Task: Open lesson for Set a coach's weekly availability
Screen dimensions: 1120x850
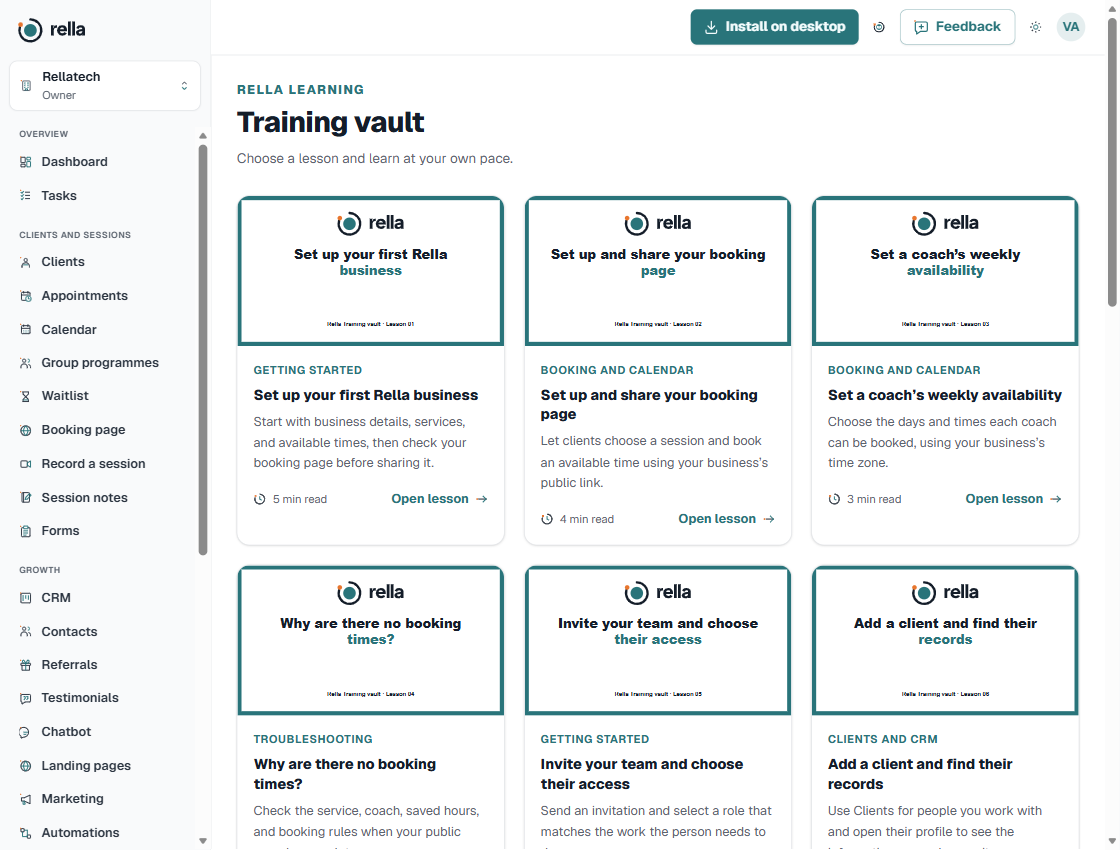Action: pyautogui.click(x=1014, y=499)
